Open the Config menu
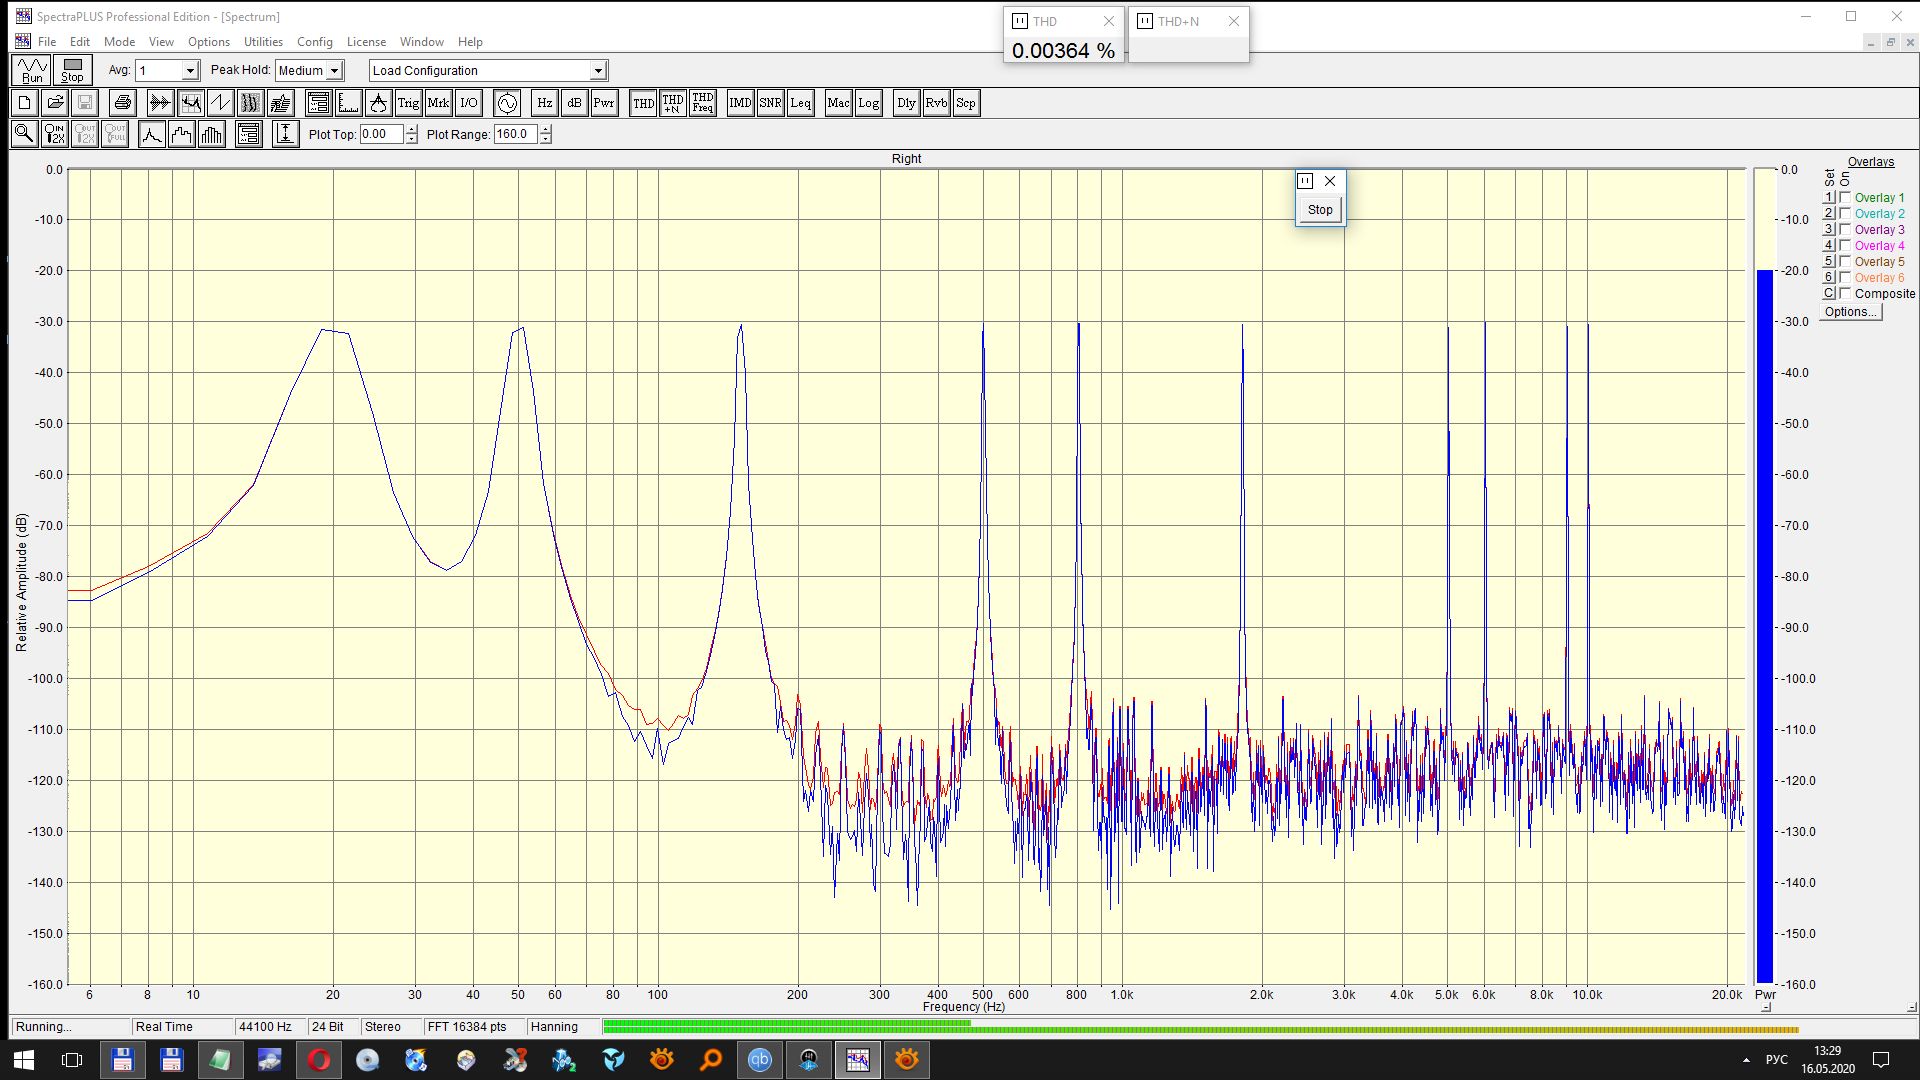The width and height of the screenshot is (1920, 1080). click(314, 42)
